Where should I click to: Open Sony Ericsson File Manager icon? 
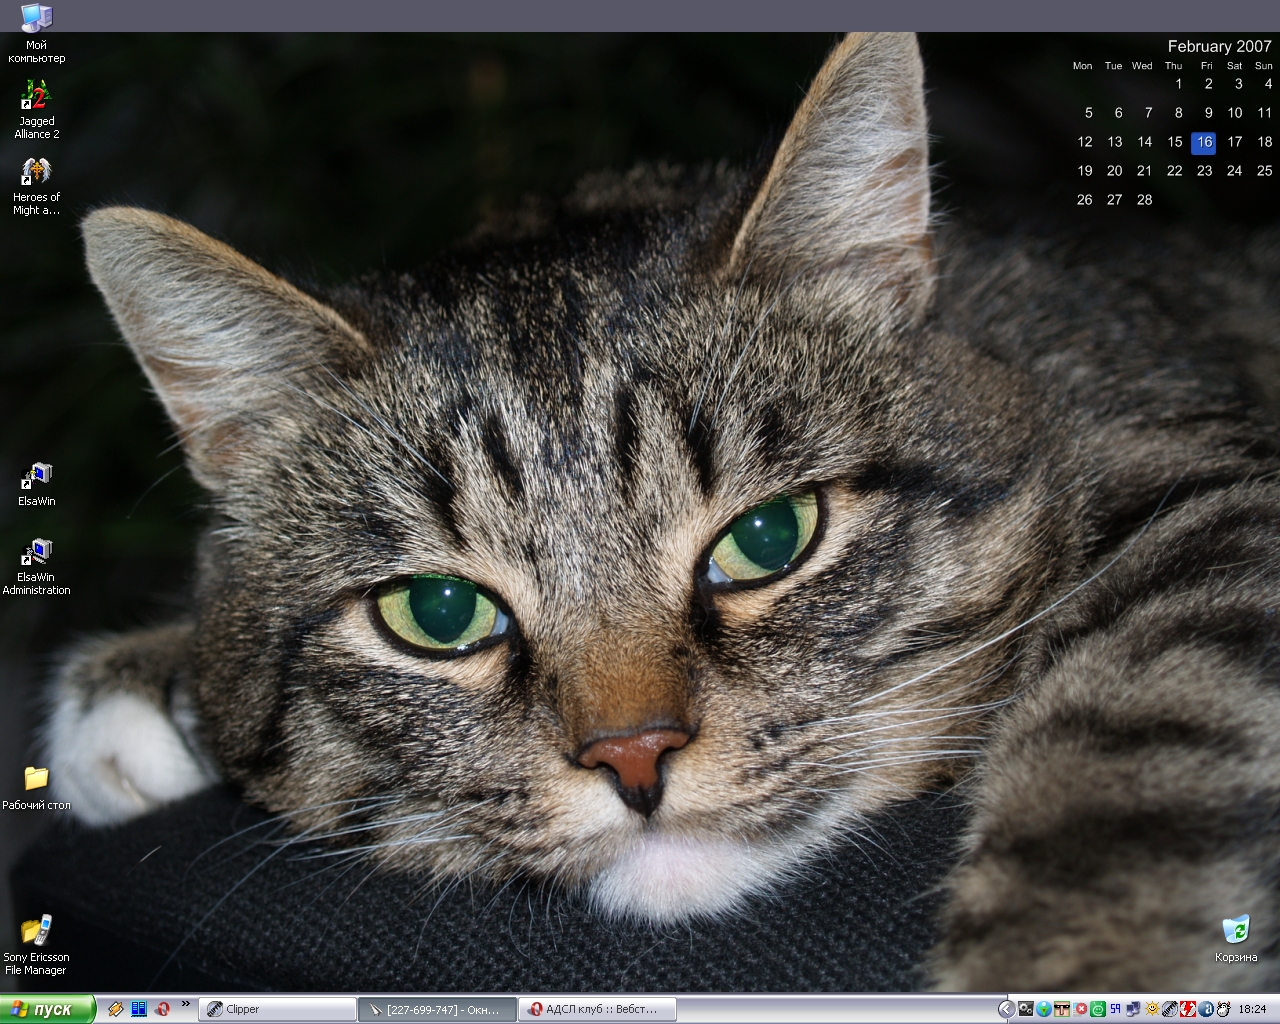(x=36, y=931)
